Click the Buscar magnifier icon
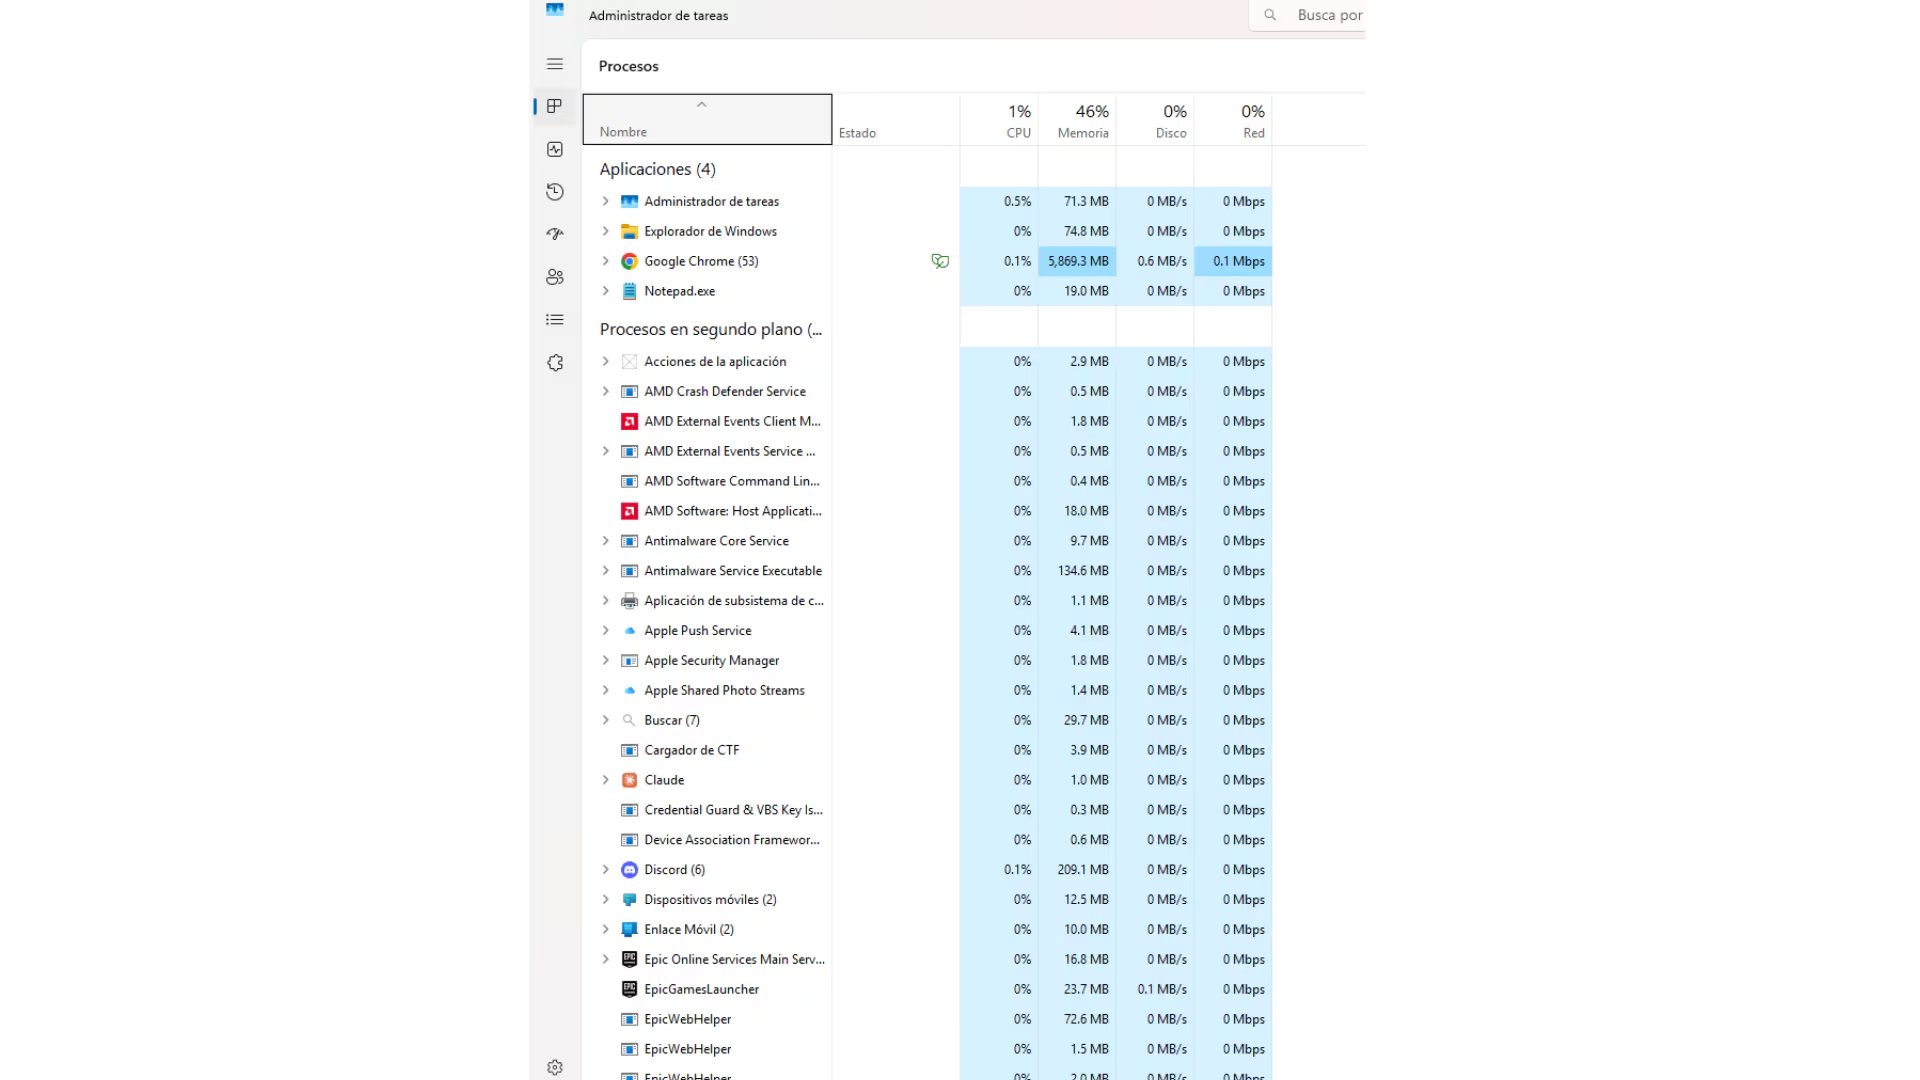The image size is (1920, 1080). point(629,720)
